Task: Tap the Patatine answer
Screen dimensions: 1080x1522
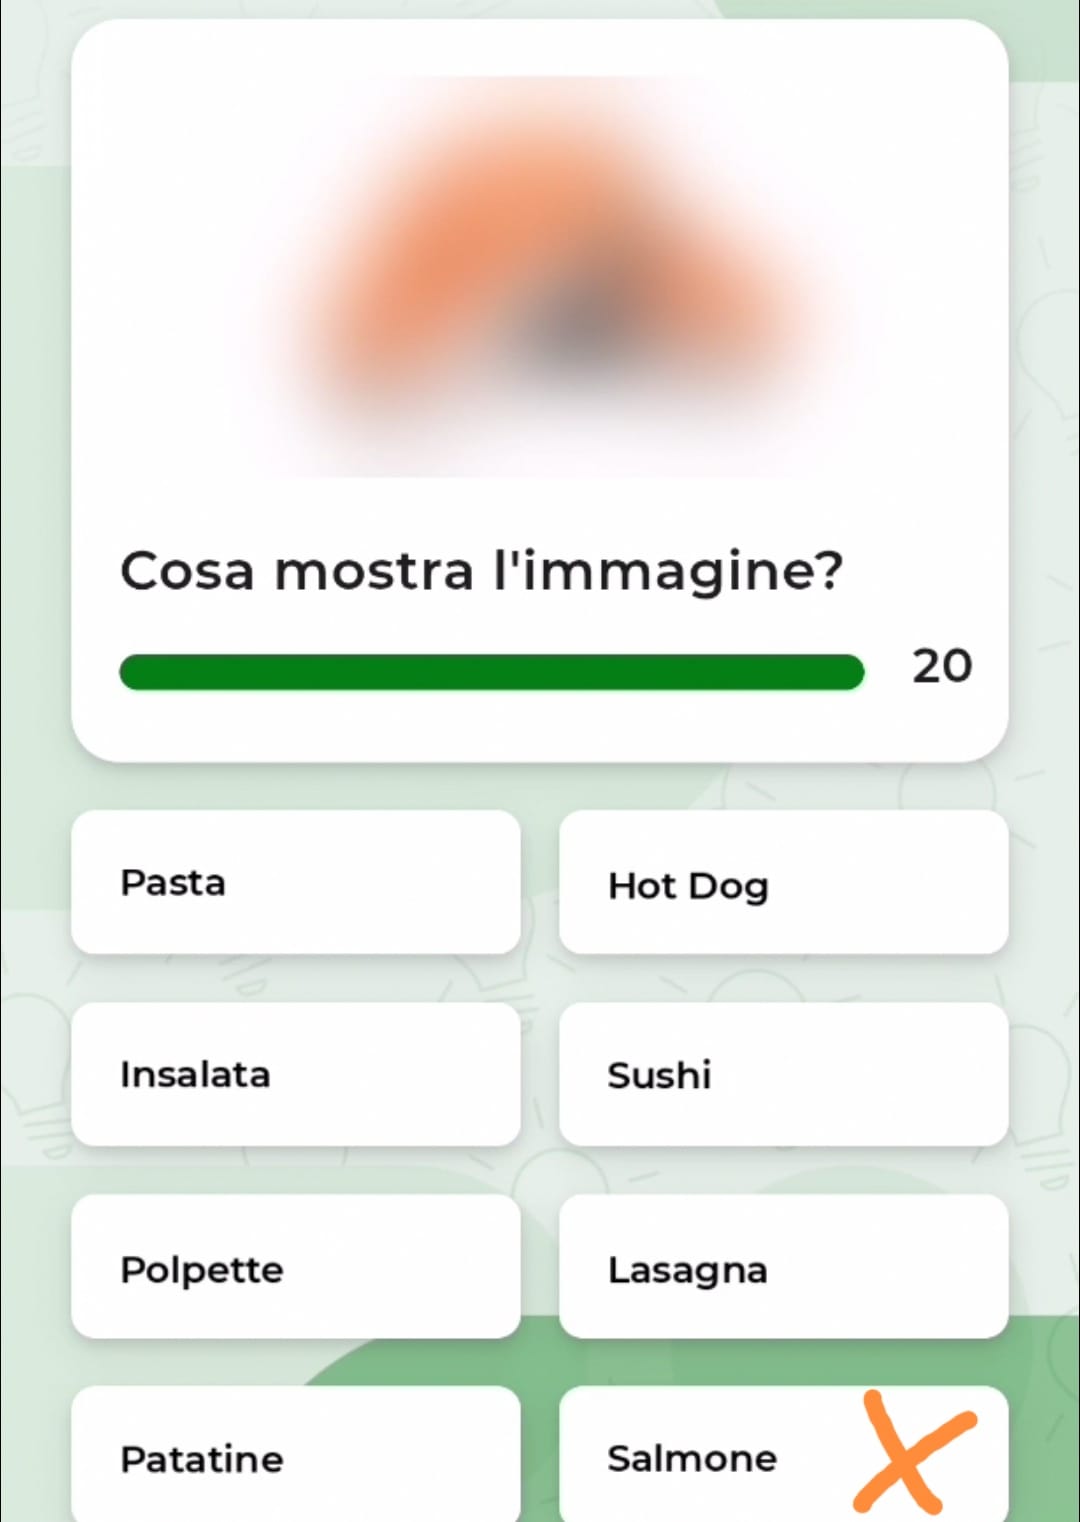Action: click(x=296, y=1455)
